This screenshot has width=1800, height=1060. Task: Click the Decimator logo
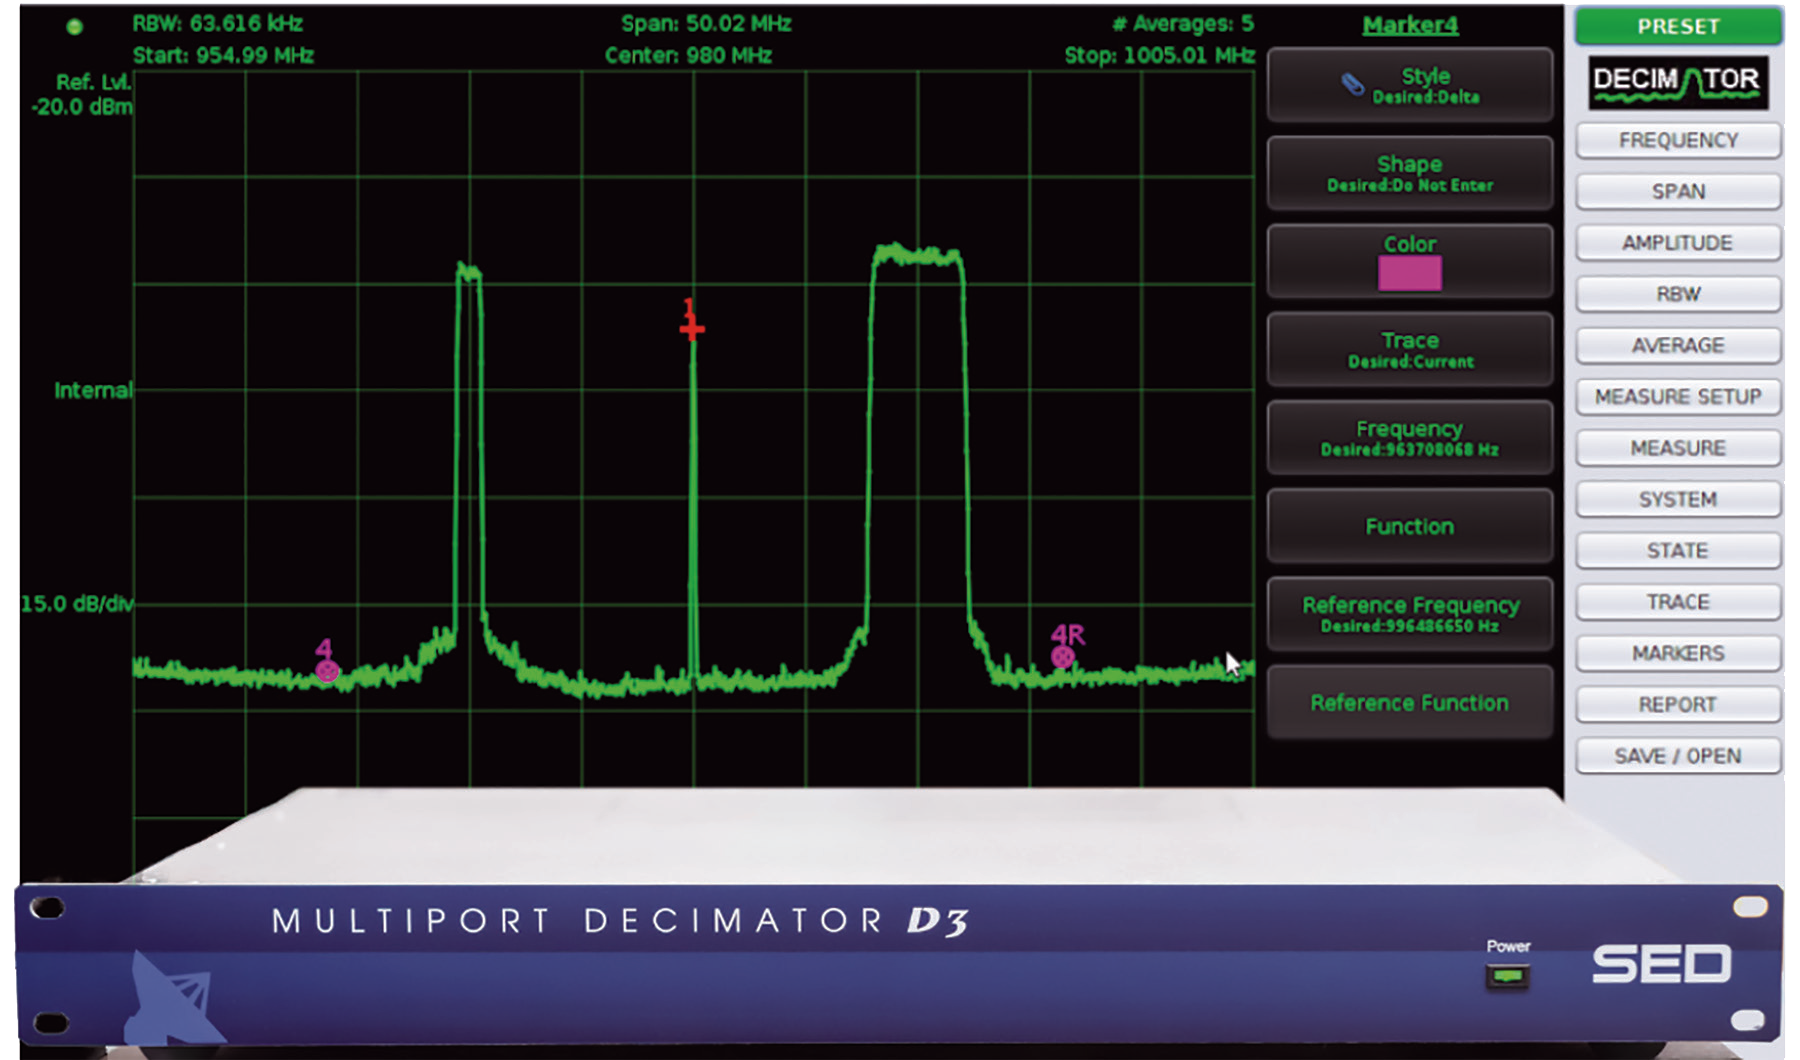click(x=1678, y=83)
